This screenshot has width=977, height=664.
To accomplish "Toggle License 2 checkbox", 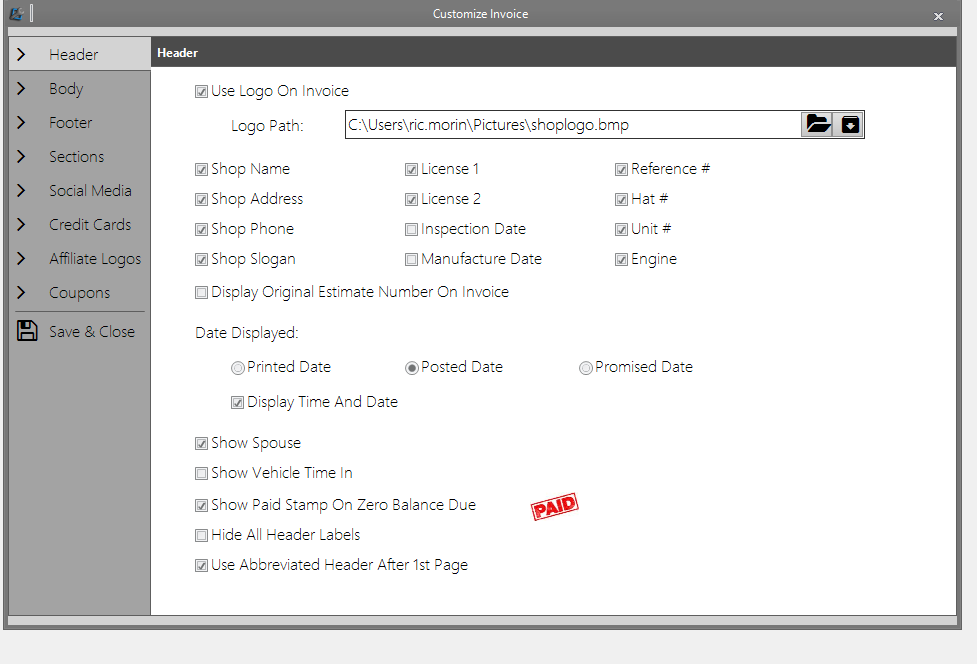I will point(411,199).
